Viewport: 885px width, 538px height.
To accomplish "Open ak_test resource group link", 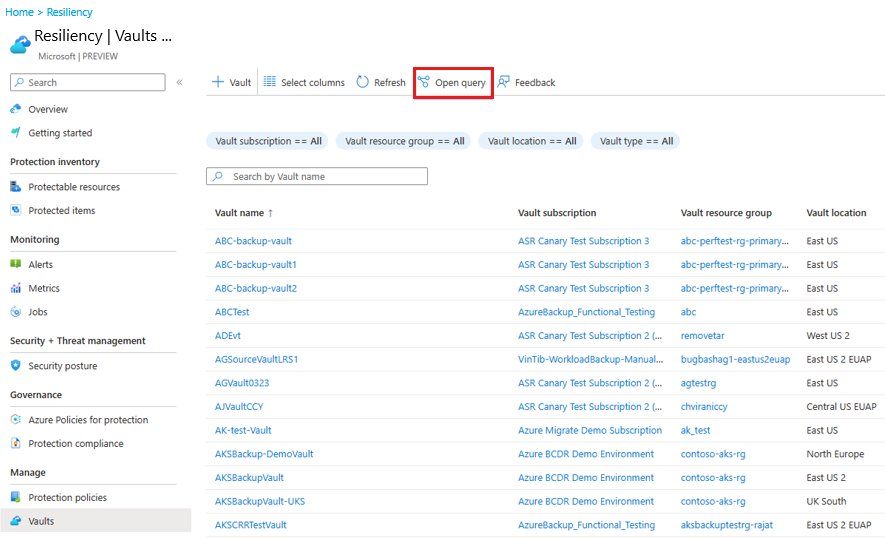I will coord(695,430).
